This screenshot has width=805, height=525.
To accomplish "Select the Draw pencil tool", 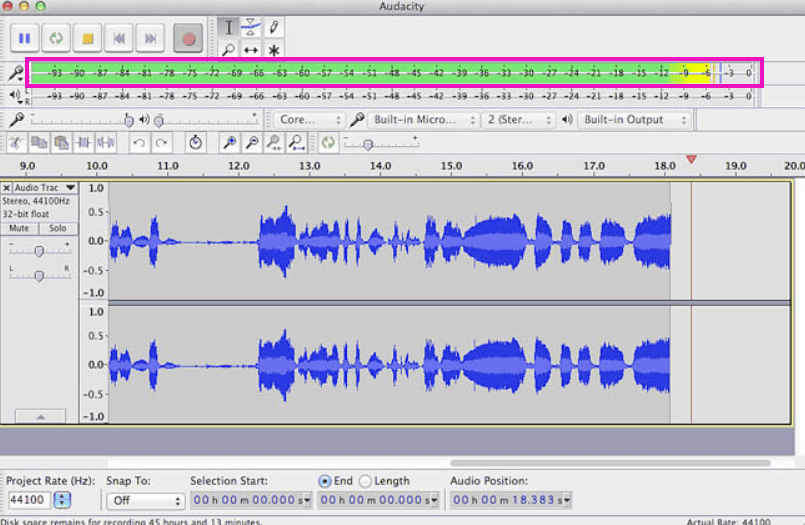I will 273,27.
